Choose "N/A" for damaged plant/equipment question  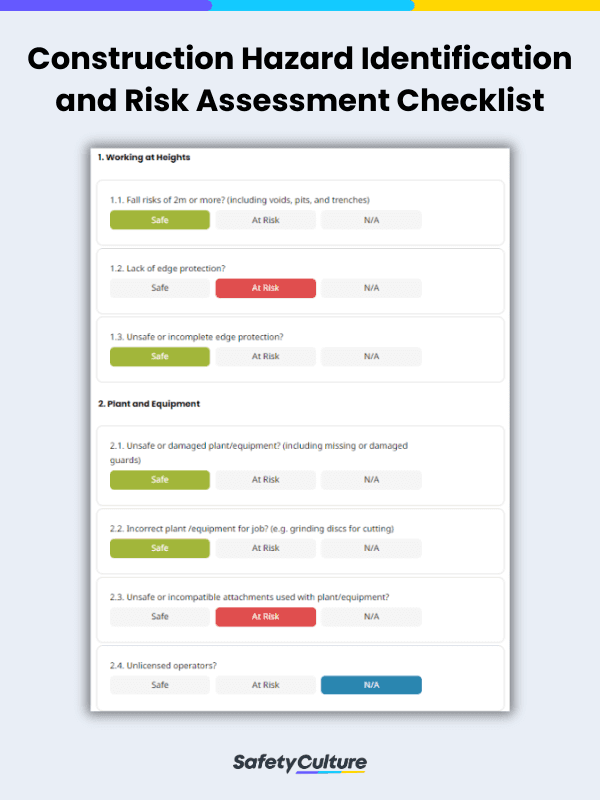371,480
